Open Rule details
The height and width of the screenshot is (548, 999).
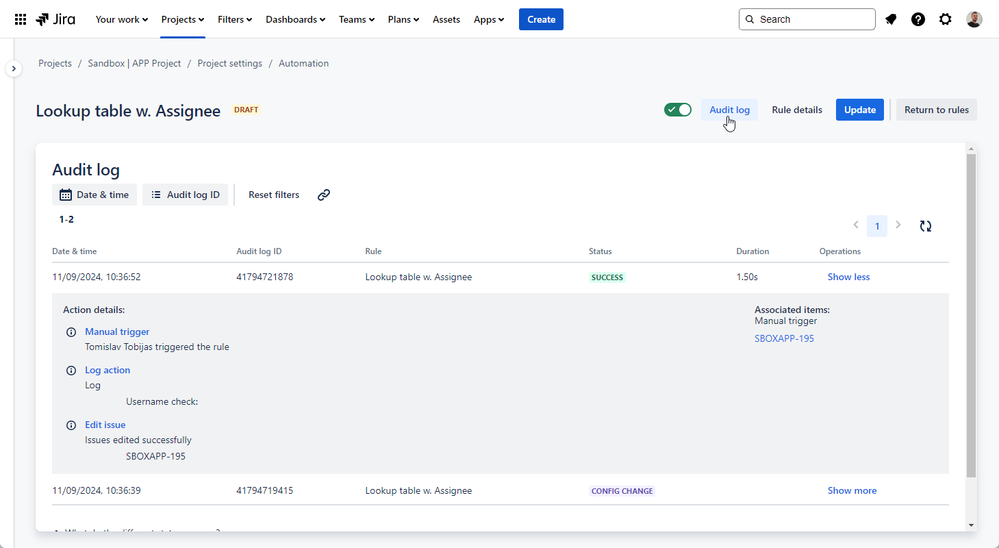[797, 110]
